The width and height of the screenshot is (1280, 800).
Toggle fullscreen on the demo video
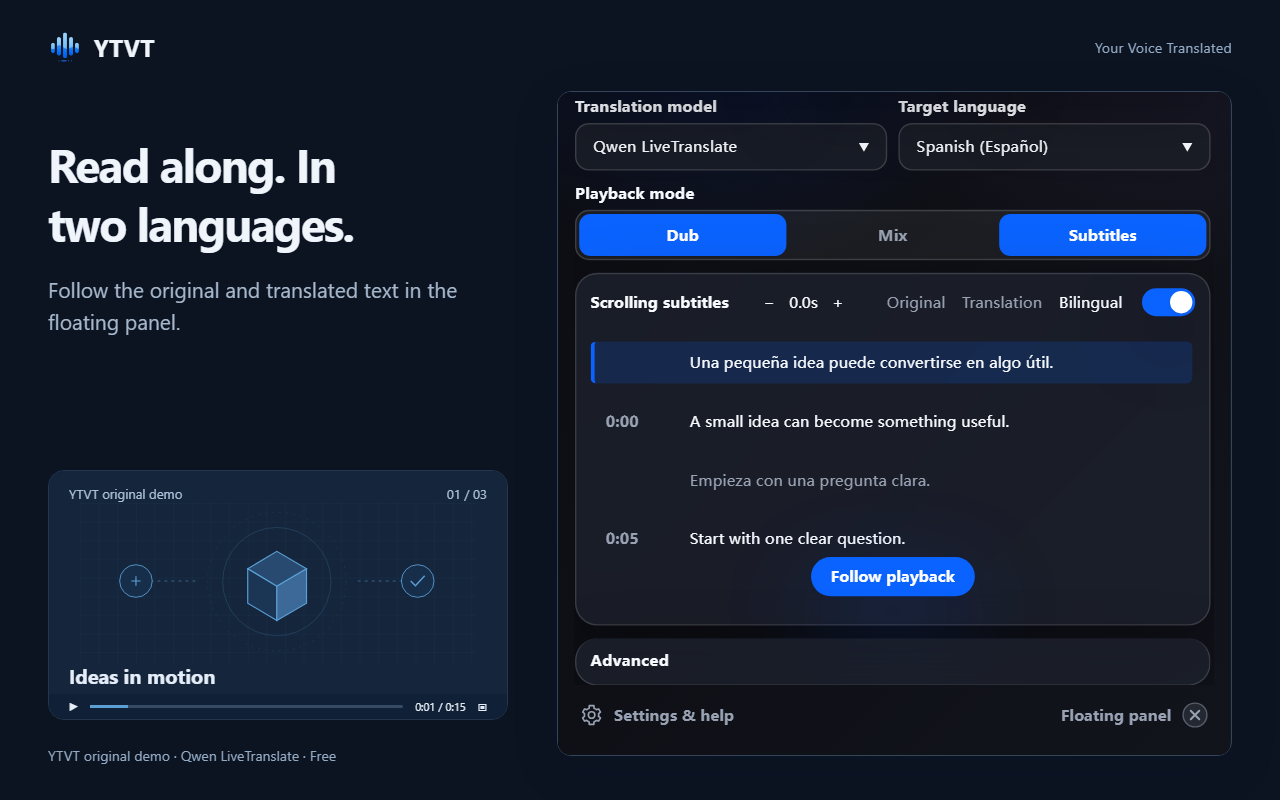tap(482, 707)
